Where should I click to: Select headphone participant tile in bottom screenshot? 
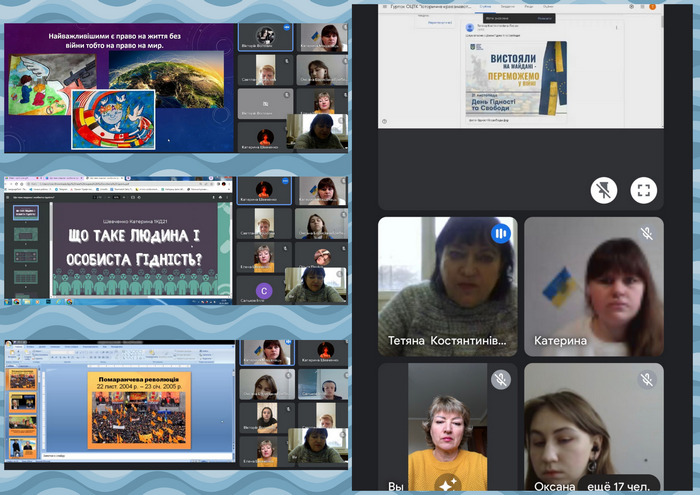(x=323, y=385)
